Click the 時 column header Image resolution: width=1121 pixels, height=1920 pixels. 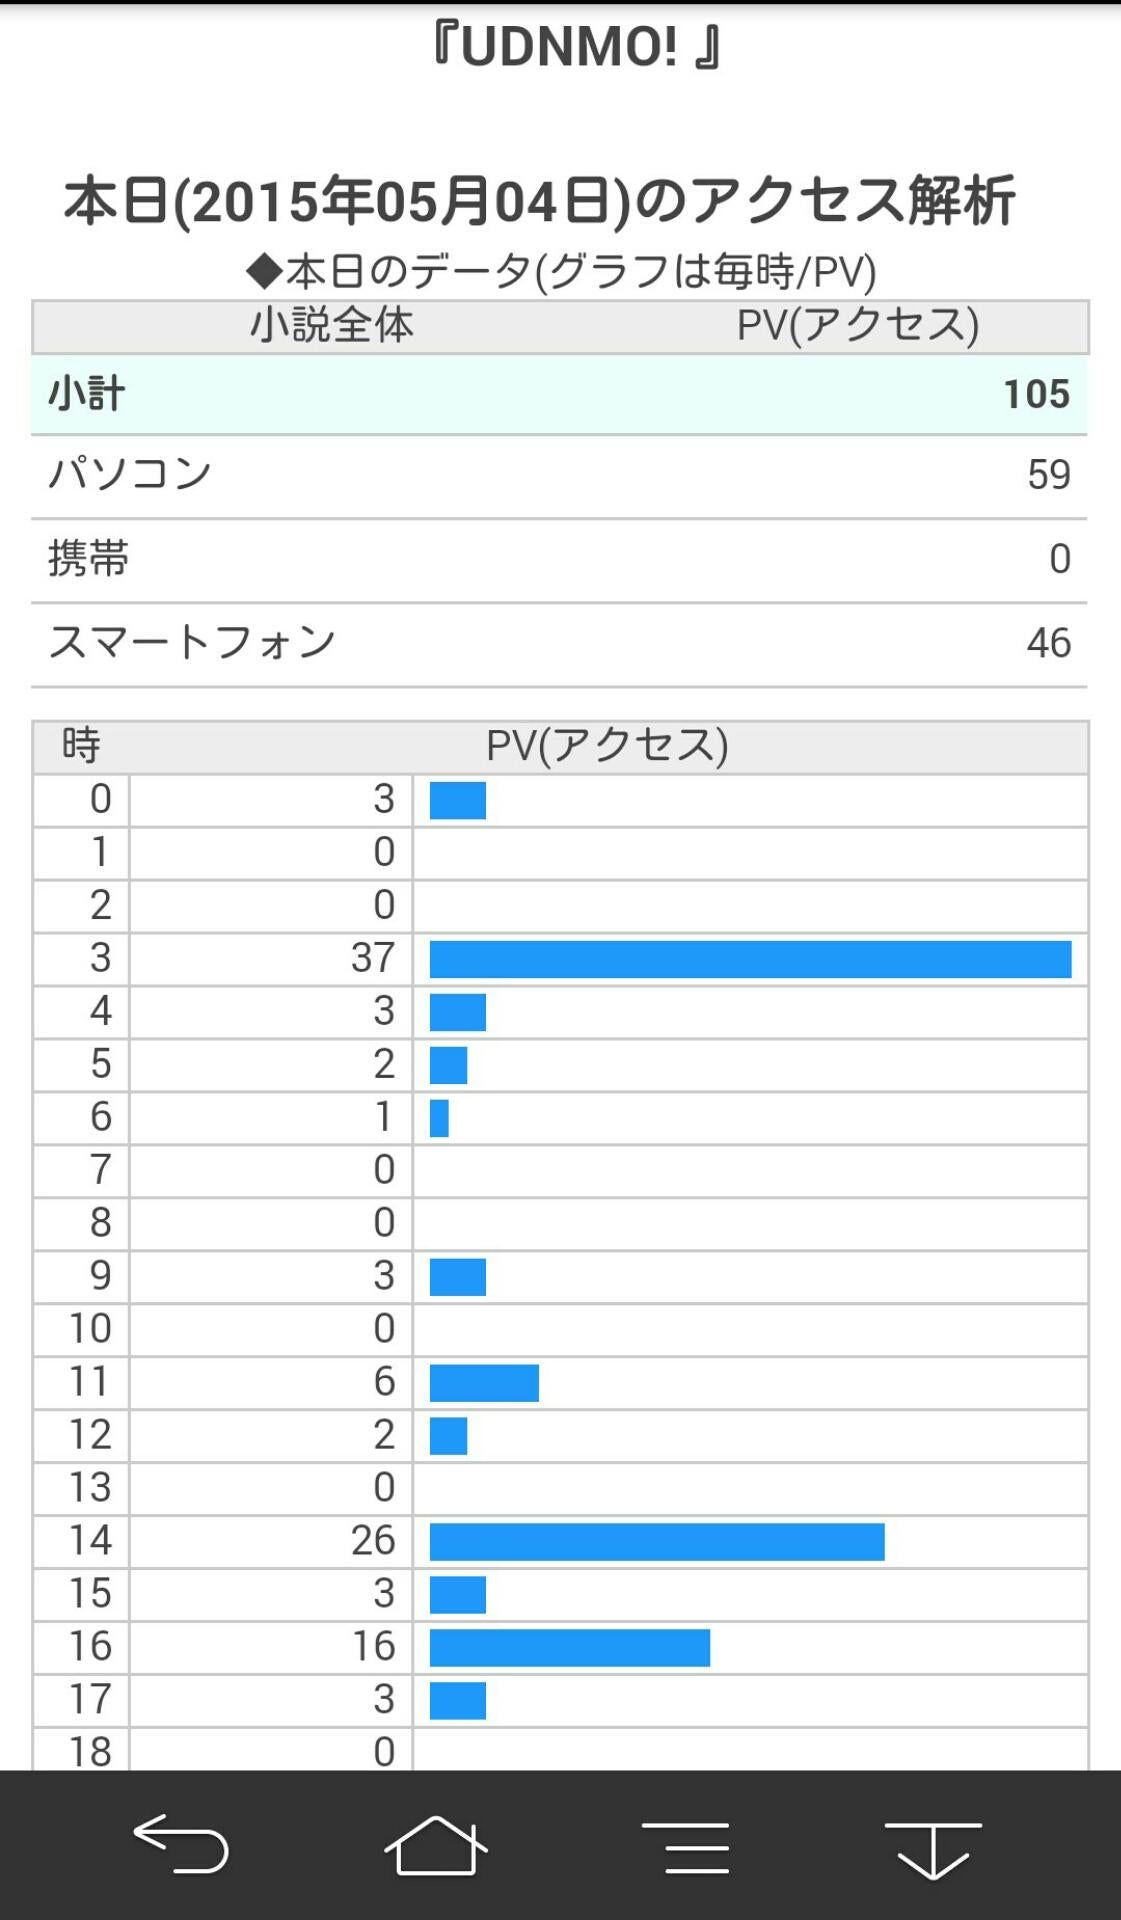[81, 746]
